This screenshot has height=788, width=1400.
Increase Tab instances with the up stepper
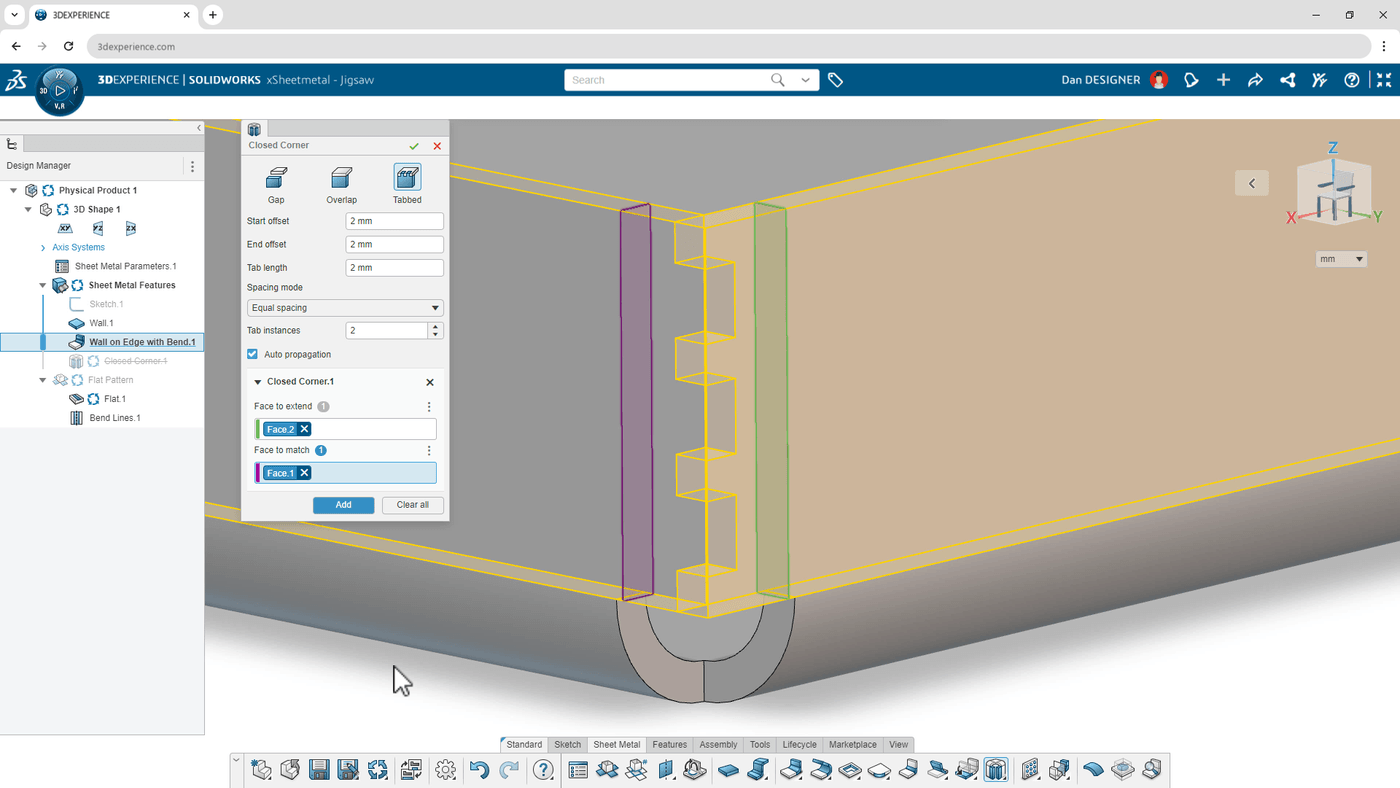point(435,325)
